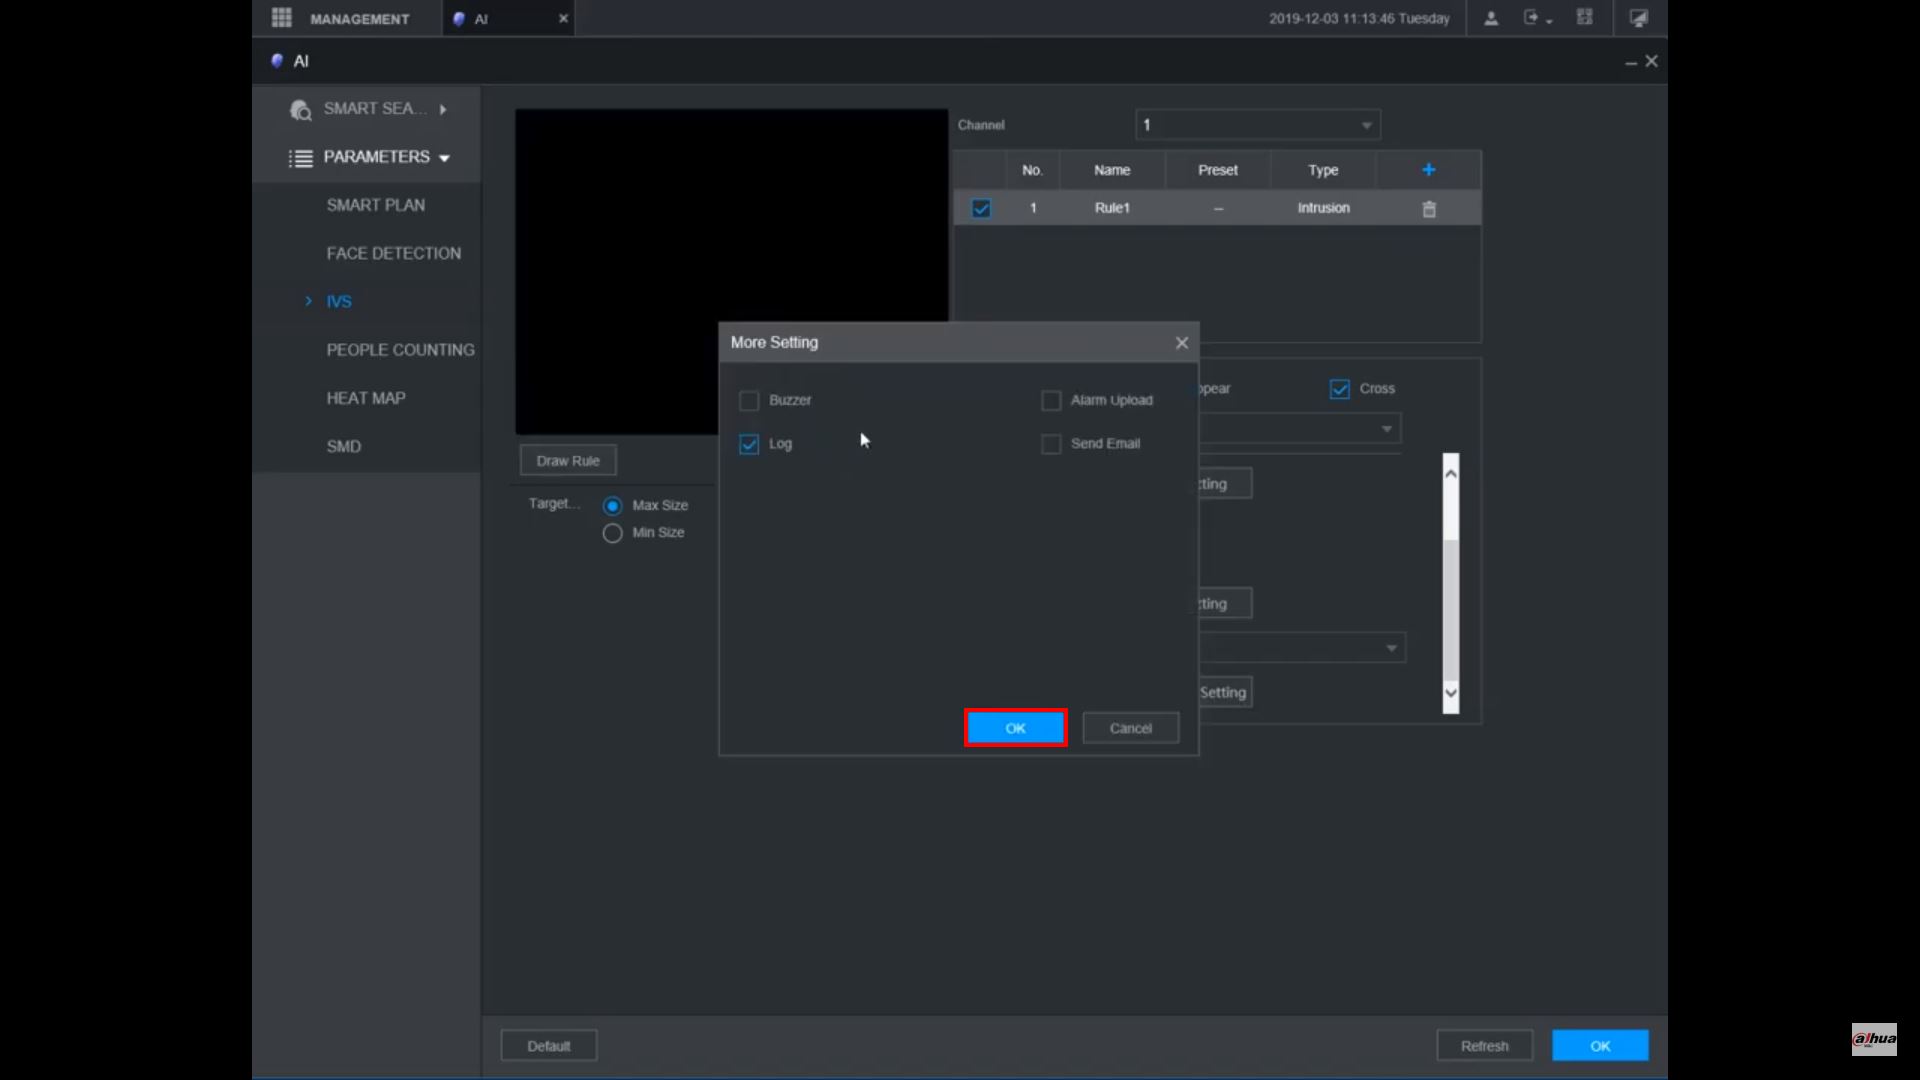
Task: Click the logout arrow icon in top bar
Action: [x=1532, y=18]
